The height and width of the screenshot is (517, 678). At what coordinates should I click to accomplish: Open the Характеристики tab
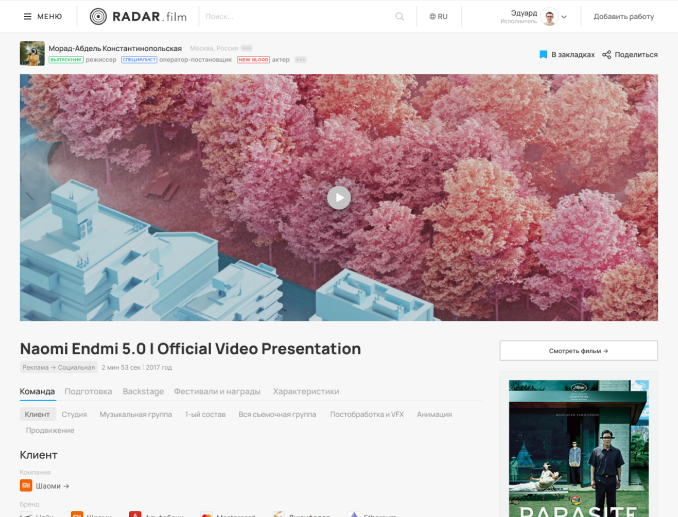(x=306, y=391)
